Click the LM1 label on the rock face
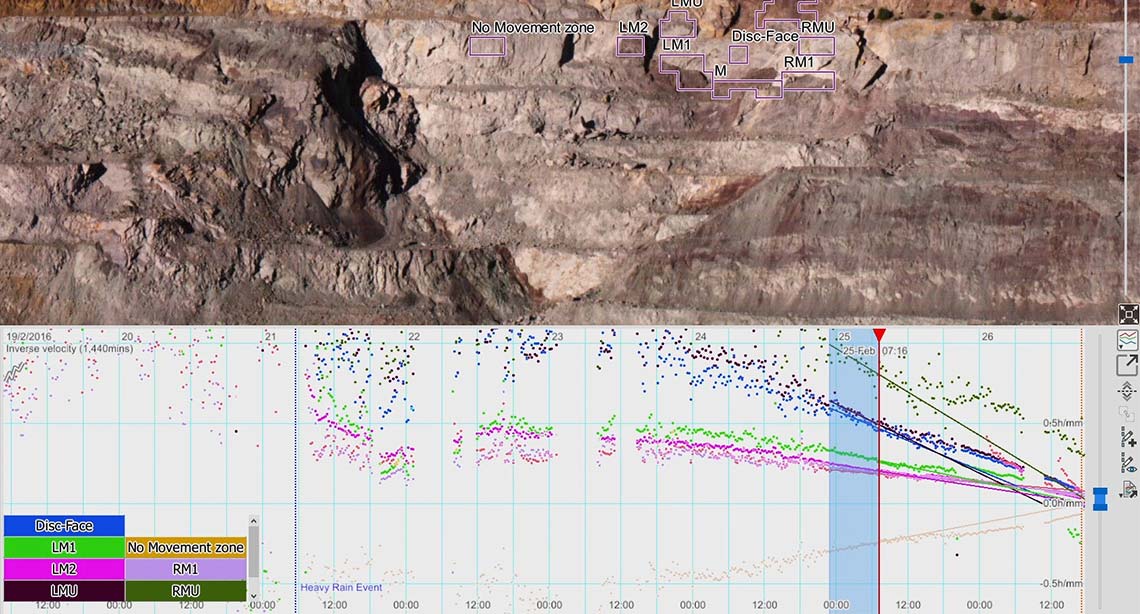This screenshot has height=614, width=1140. (677, 44)
